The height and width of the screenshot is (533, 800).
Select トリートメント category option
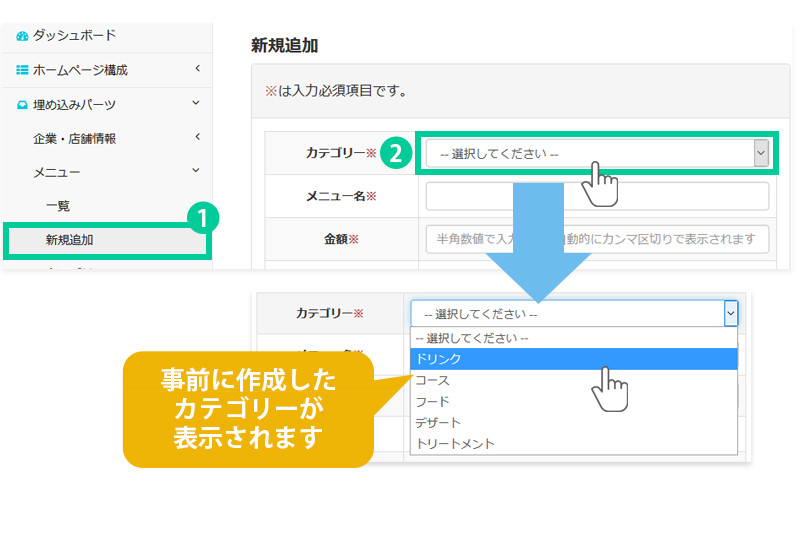pyautogui.click(x=573, y=443)
